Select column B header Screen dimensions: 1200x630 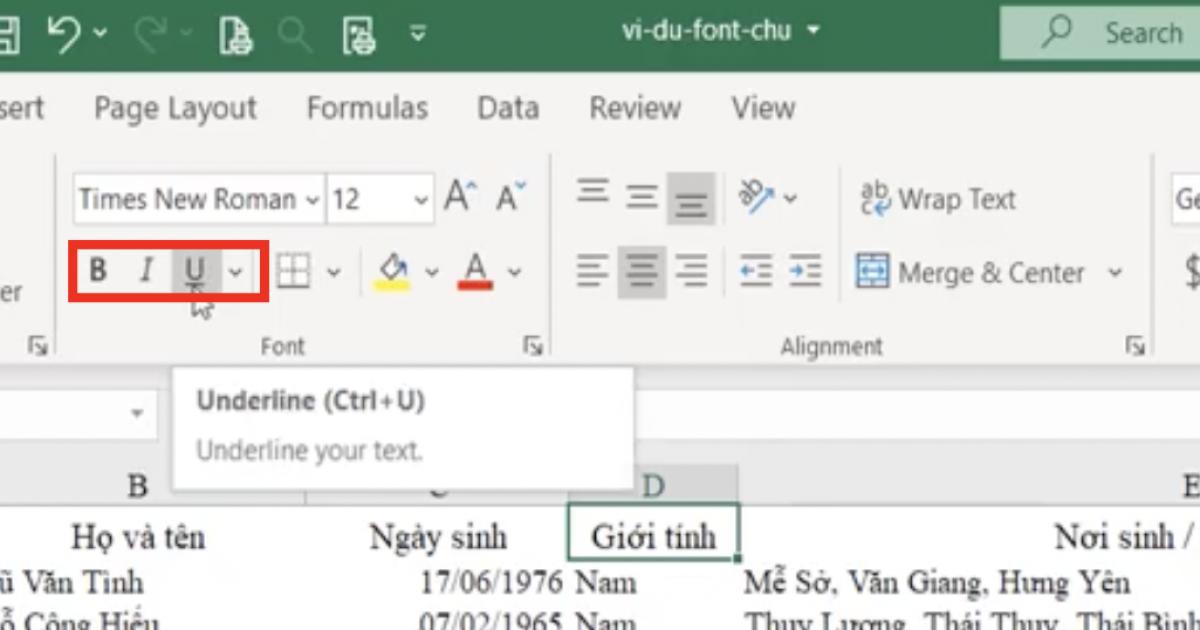tap(138, 486)
